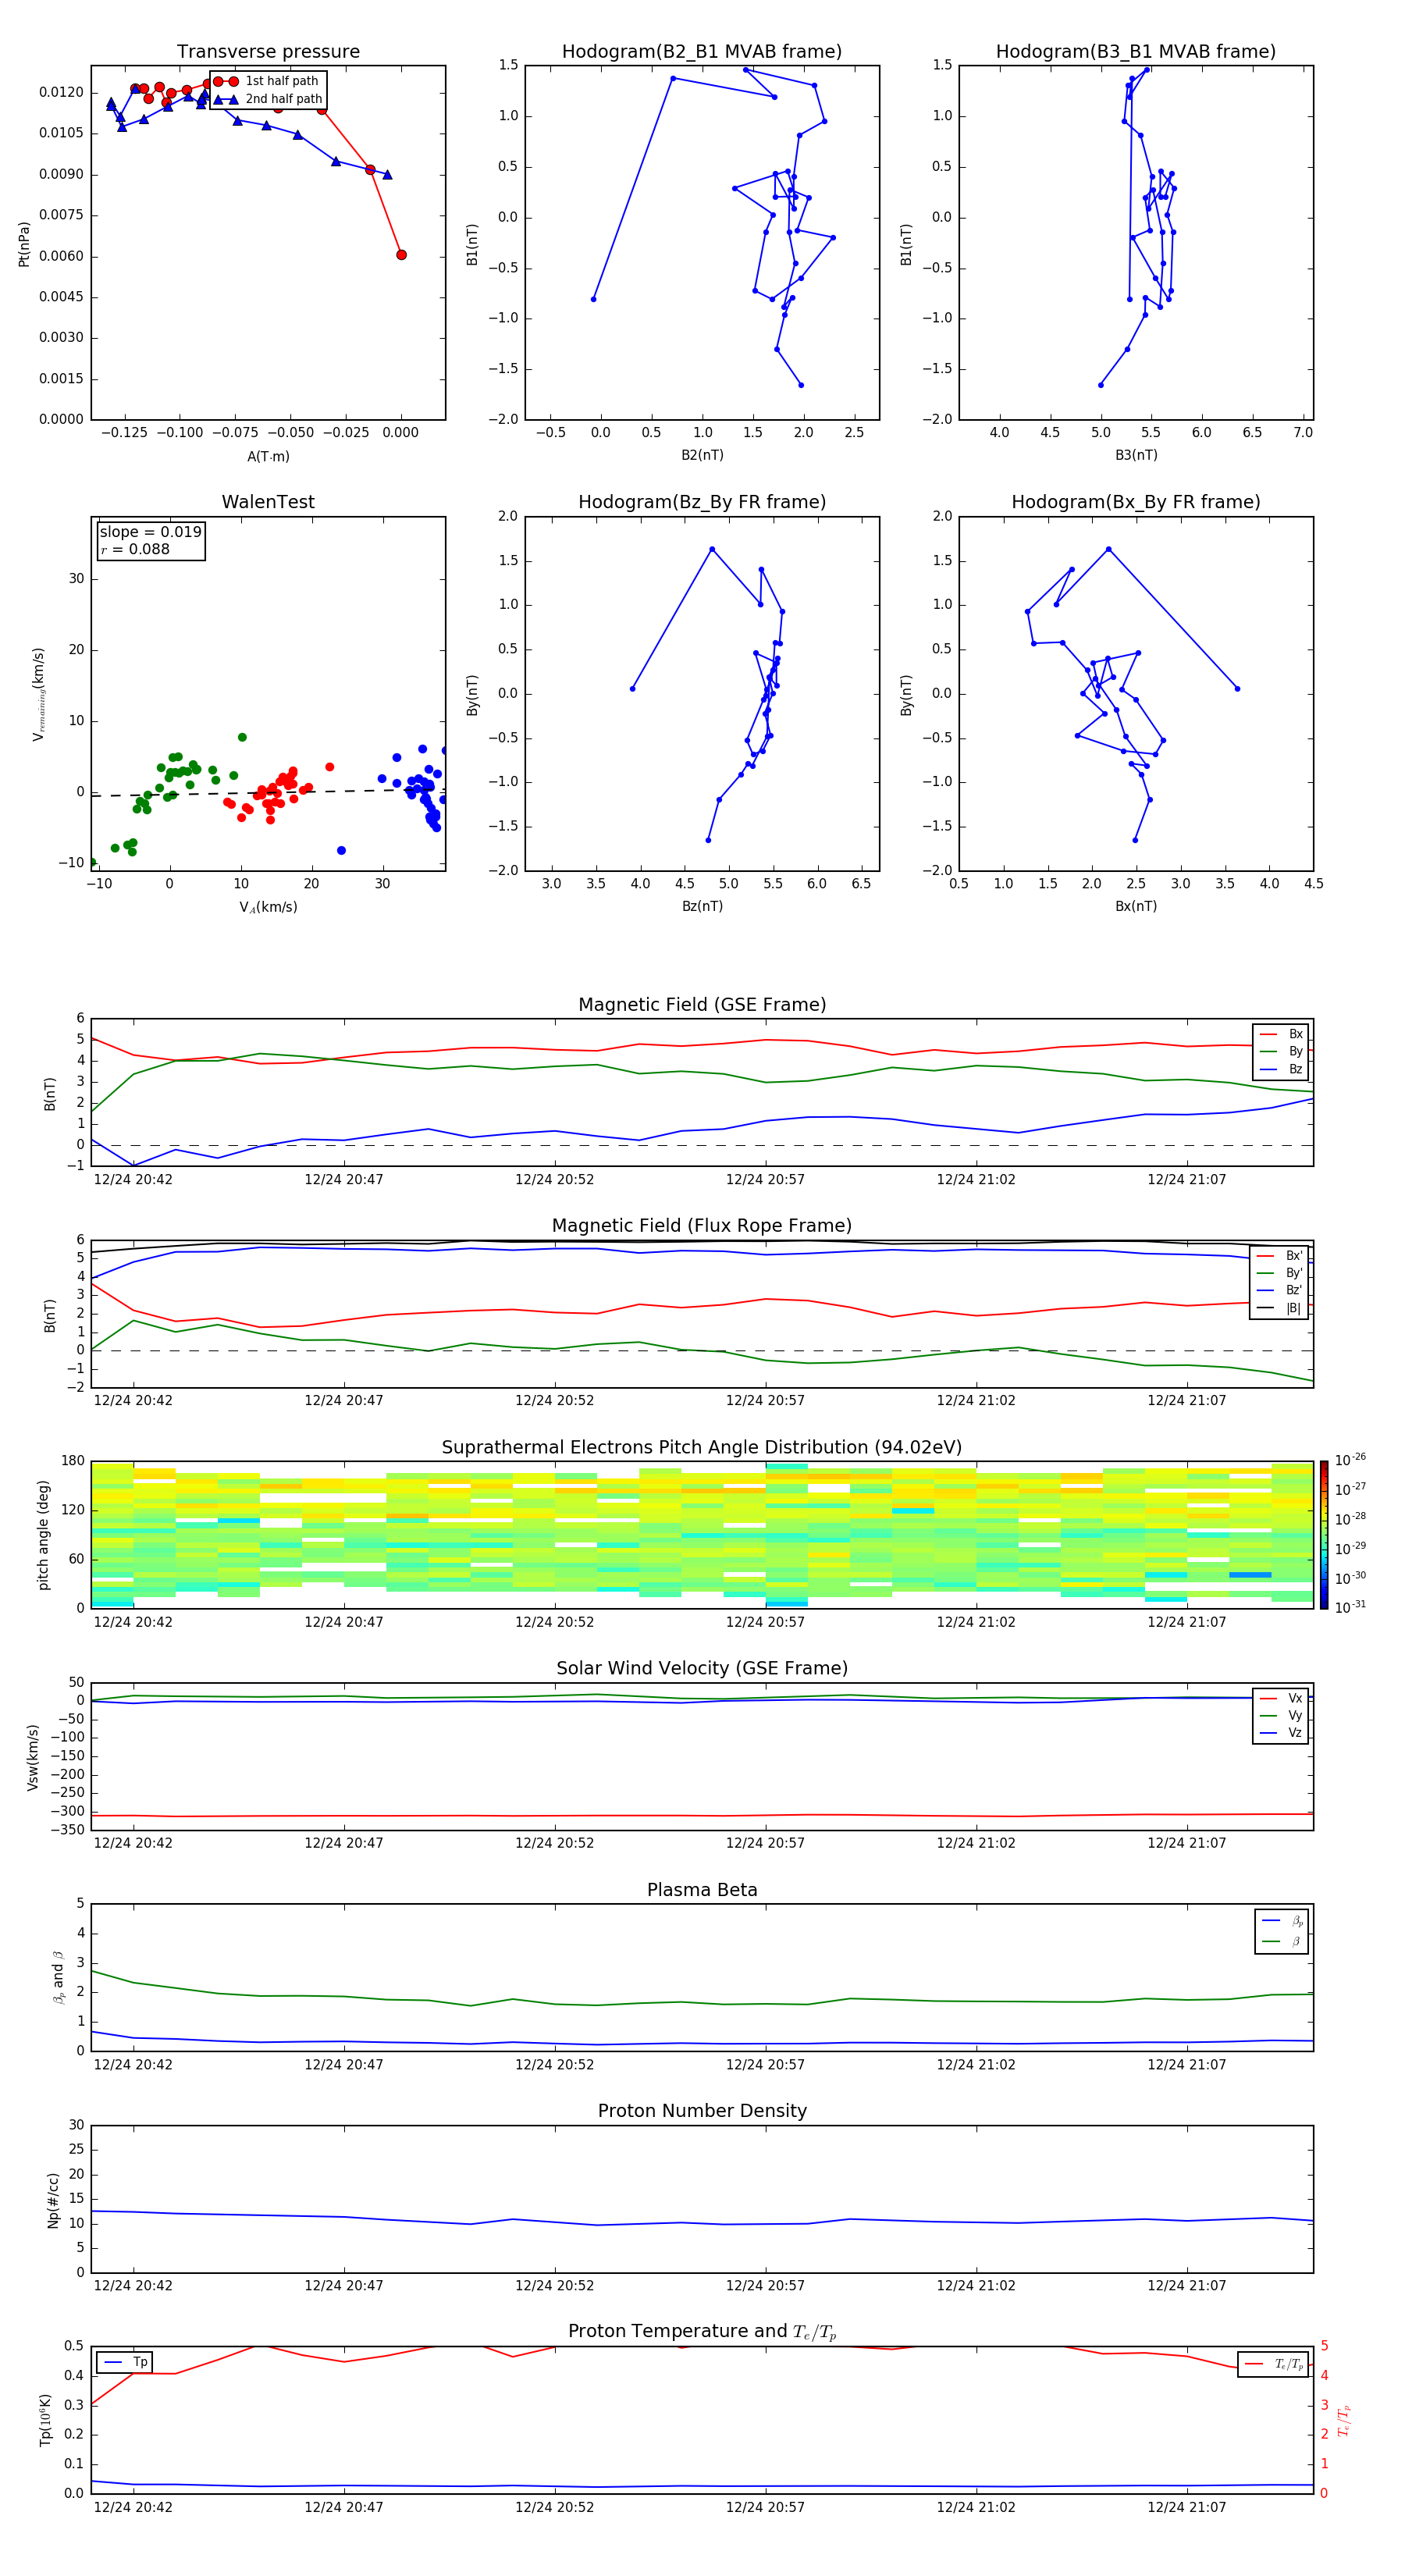Screen dimensions: 1405x2576
Task: Click the B2(nT) axis label
Action: pyautogui.click(x=702, y=456)
